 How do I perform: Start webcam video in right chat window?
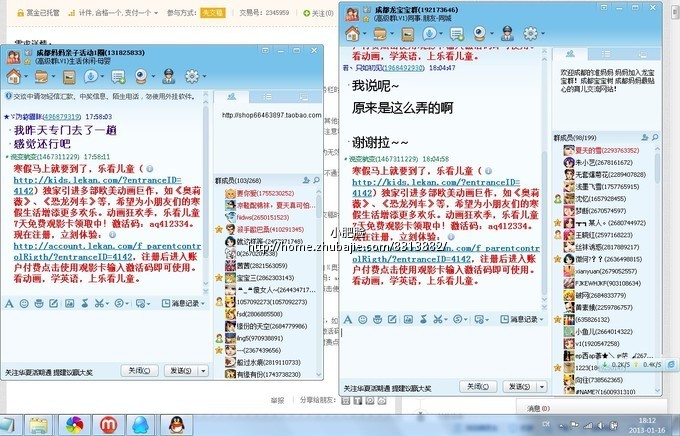pos(480,33)
